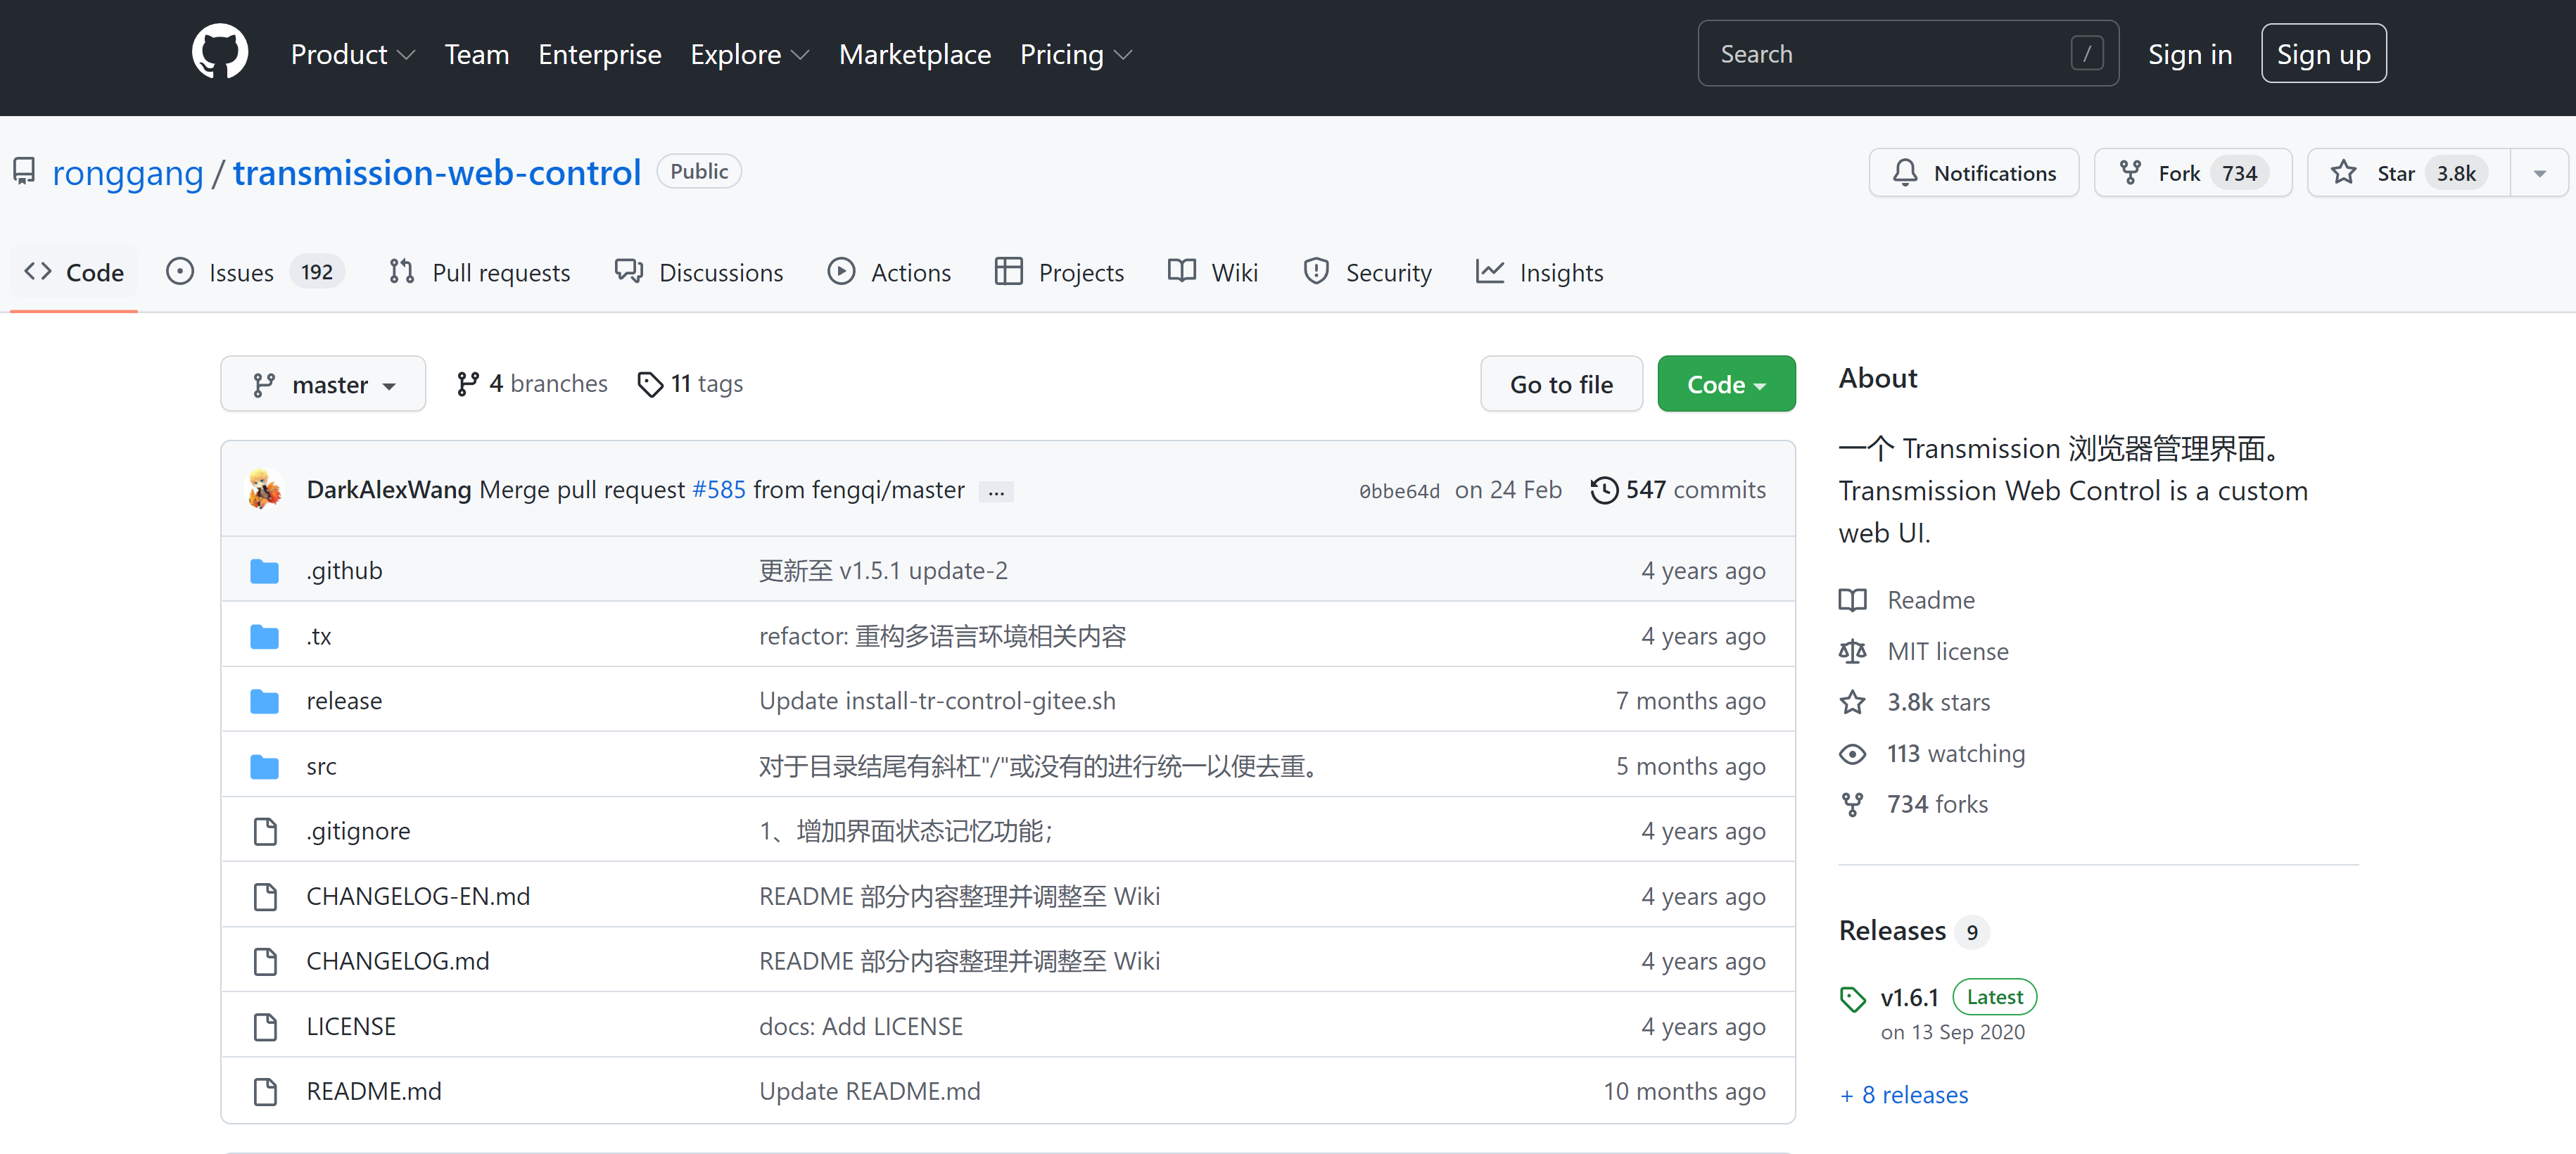
Task: Open the Readme link in About
Action: [x=1908, y=600]
